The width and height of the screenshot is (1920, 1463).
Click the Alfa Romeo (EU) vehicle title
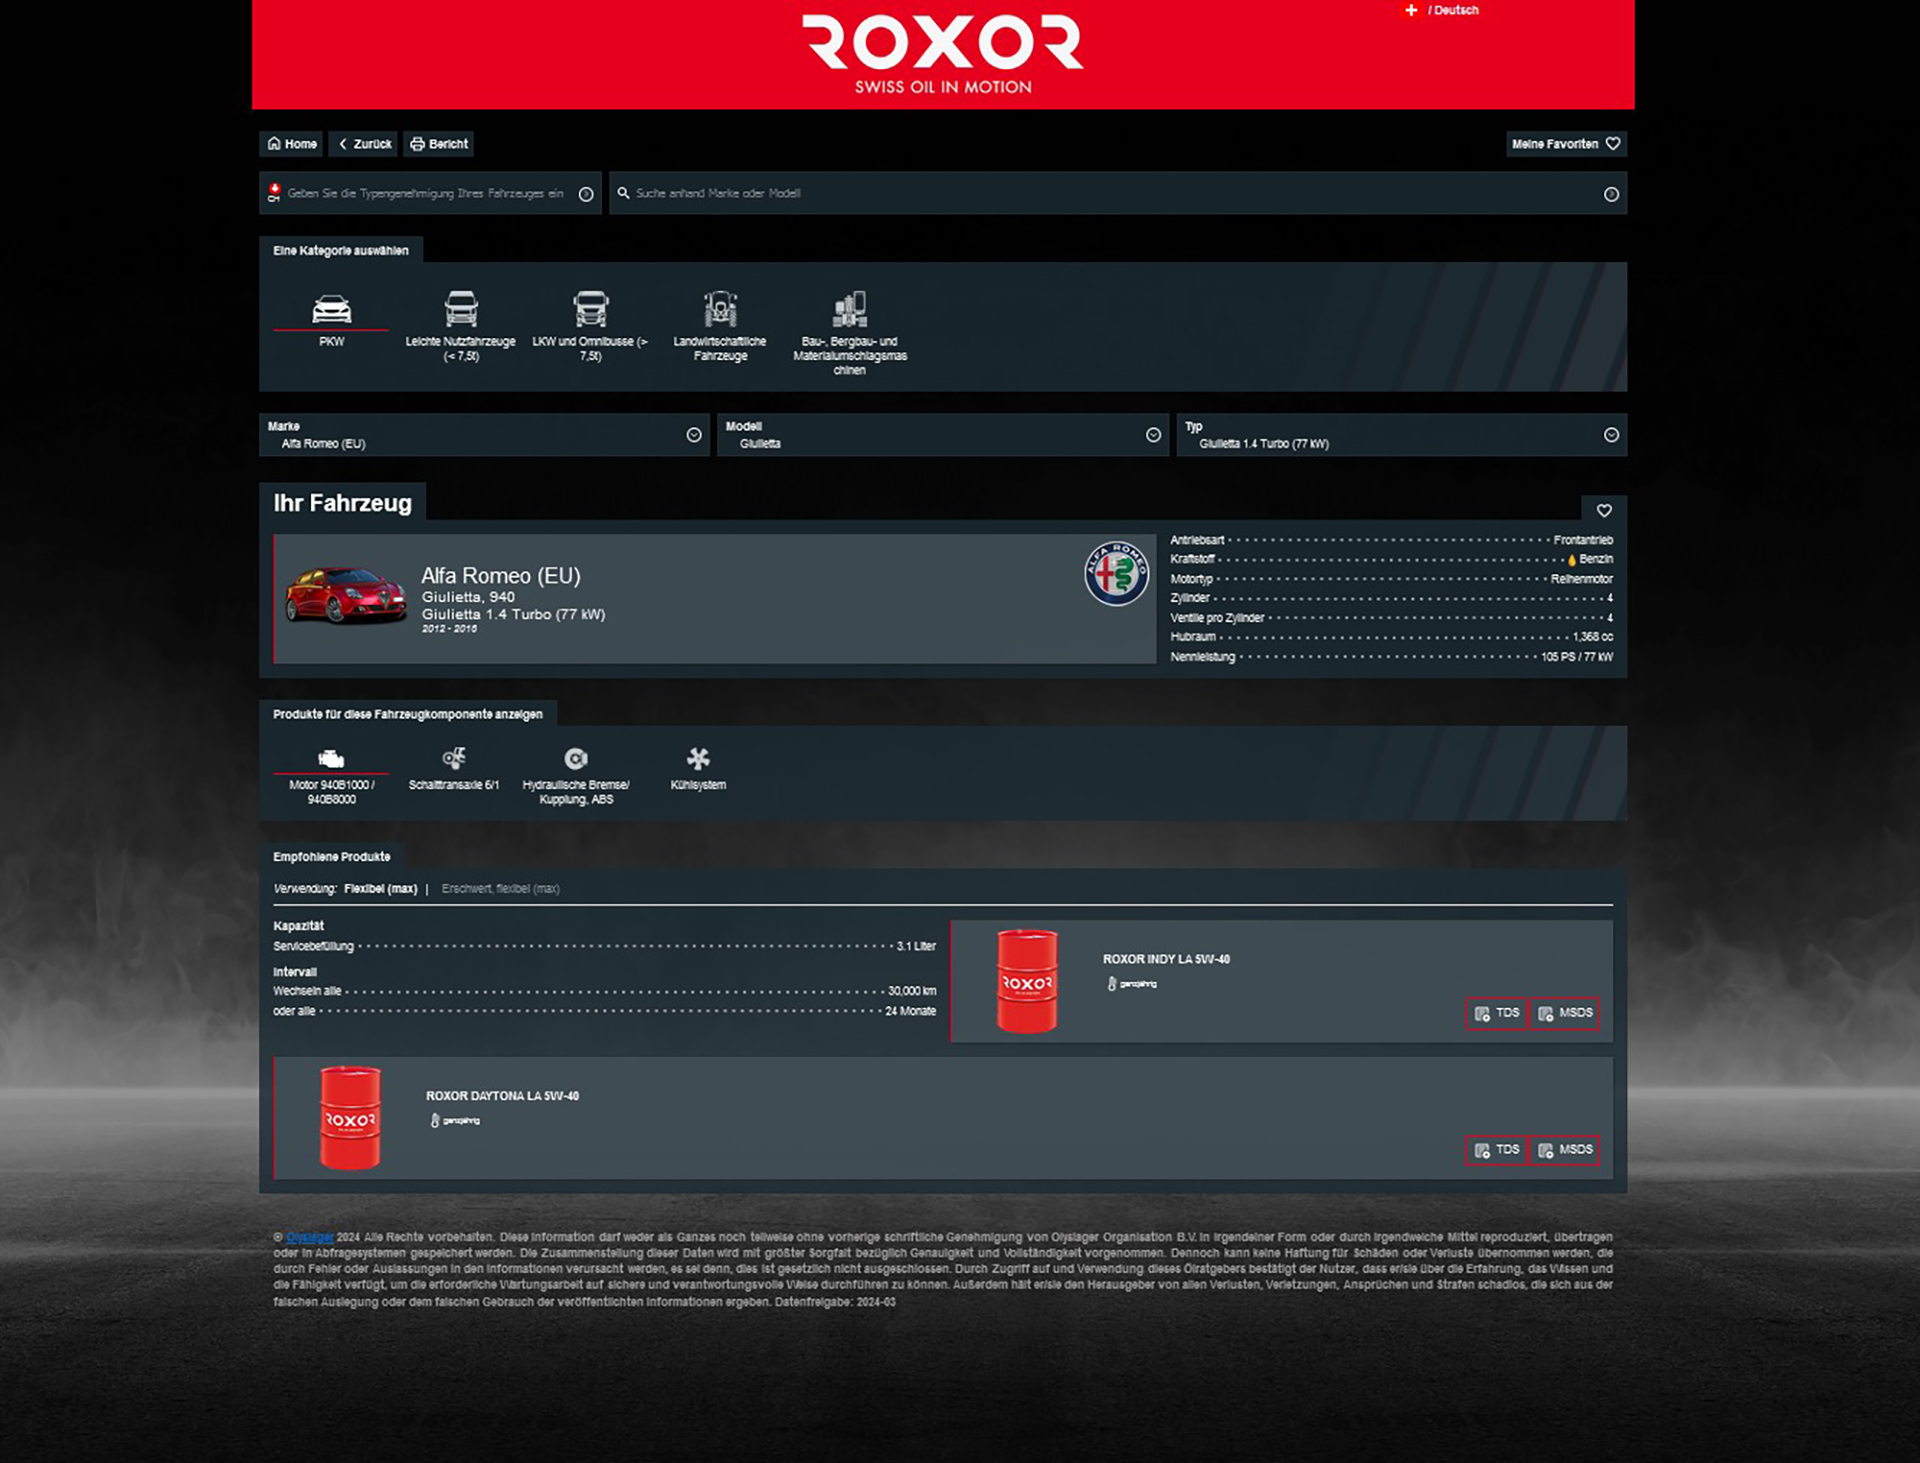click(500, 575)
